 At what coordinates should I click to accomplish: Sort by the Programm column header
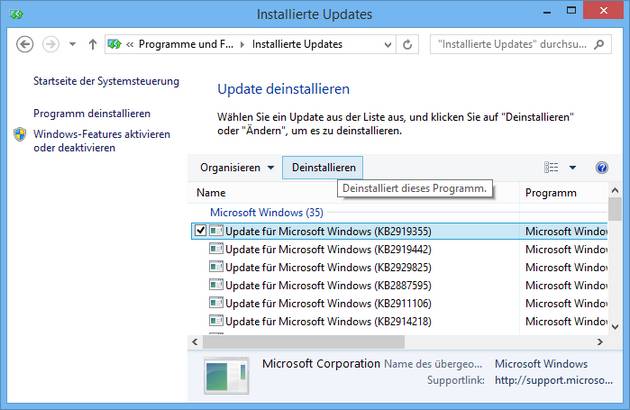click(x=565, y=193)
